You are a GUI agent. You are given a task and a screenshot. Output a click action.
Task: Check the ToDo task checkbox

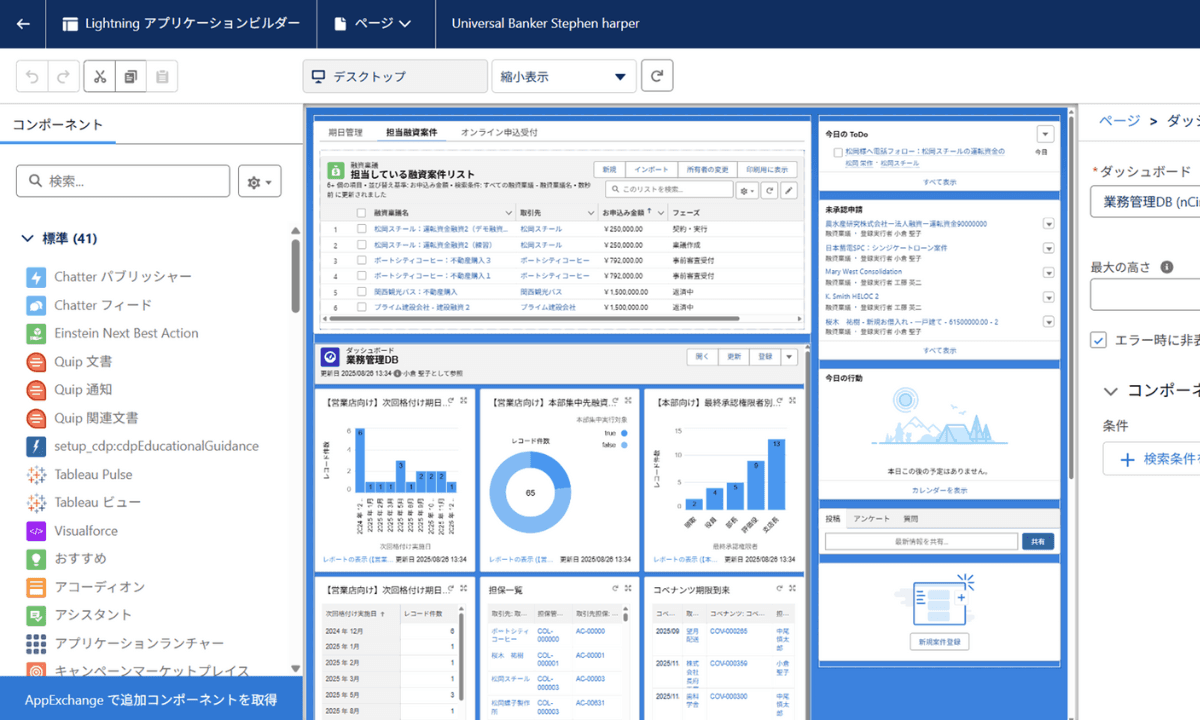[838, 152]
